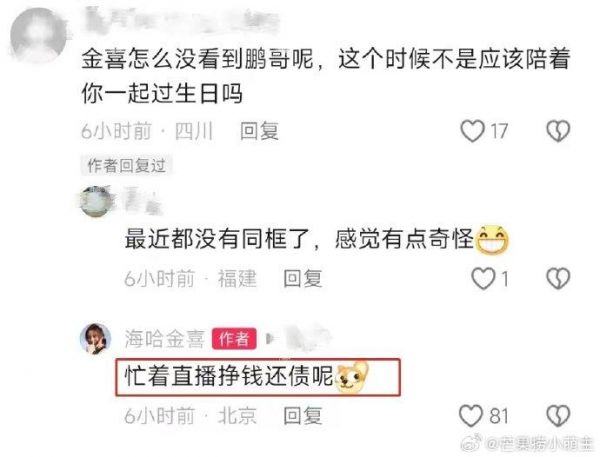Tap the red 作者 badge
This screenshot has width=600, height=457.
pyautogui.click(x=234, y=339)
